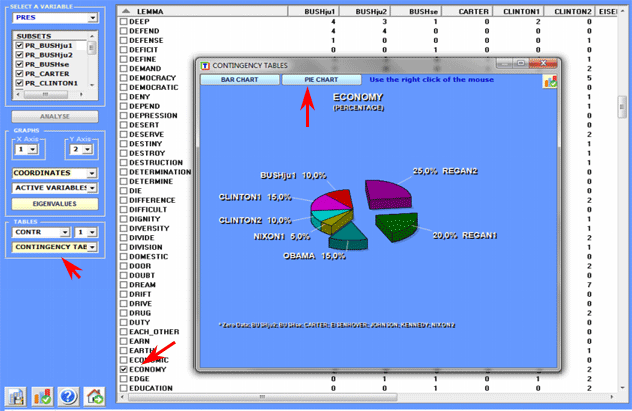
Task: Open the help question mark icon
Action: pos(68,396)
